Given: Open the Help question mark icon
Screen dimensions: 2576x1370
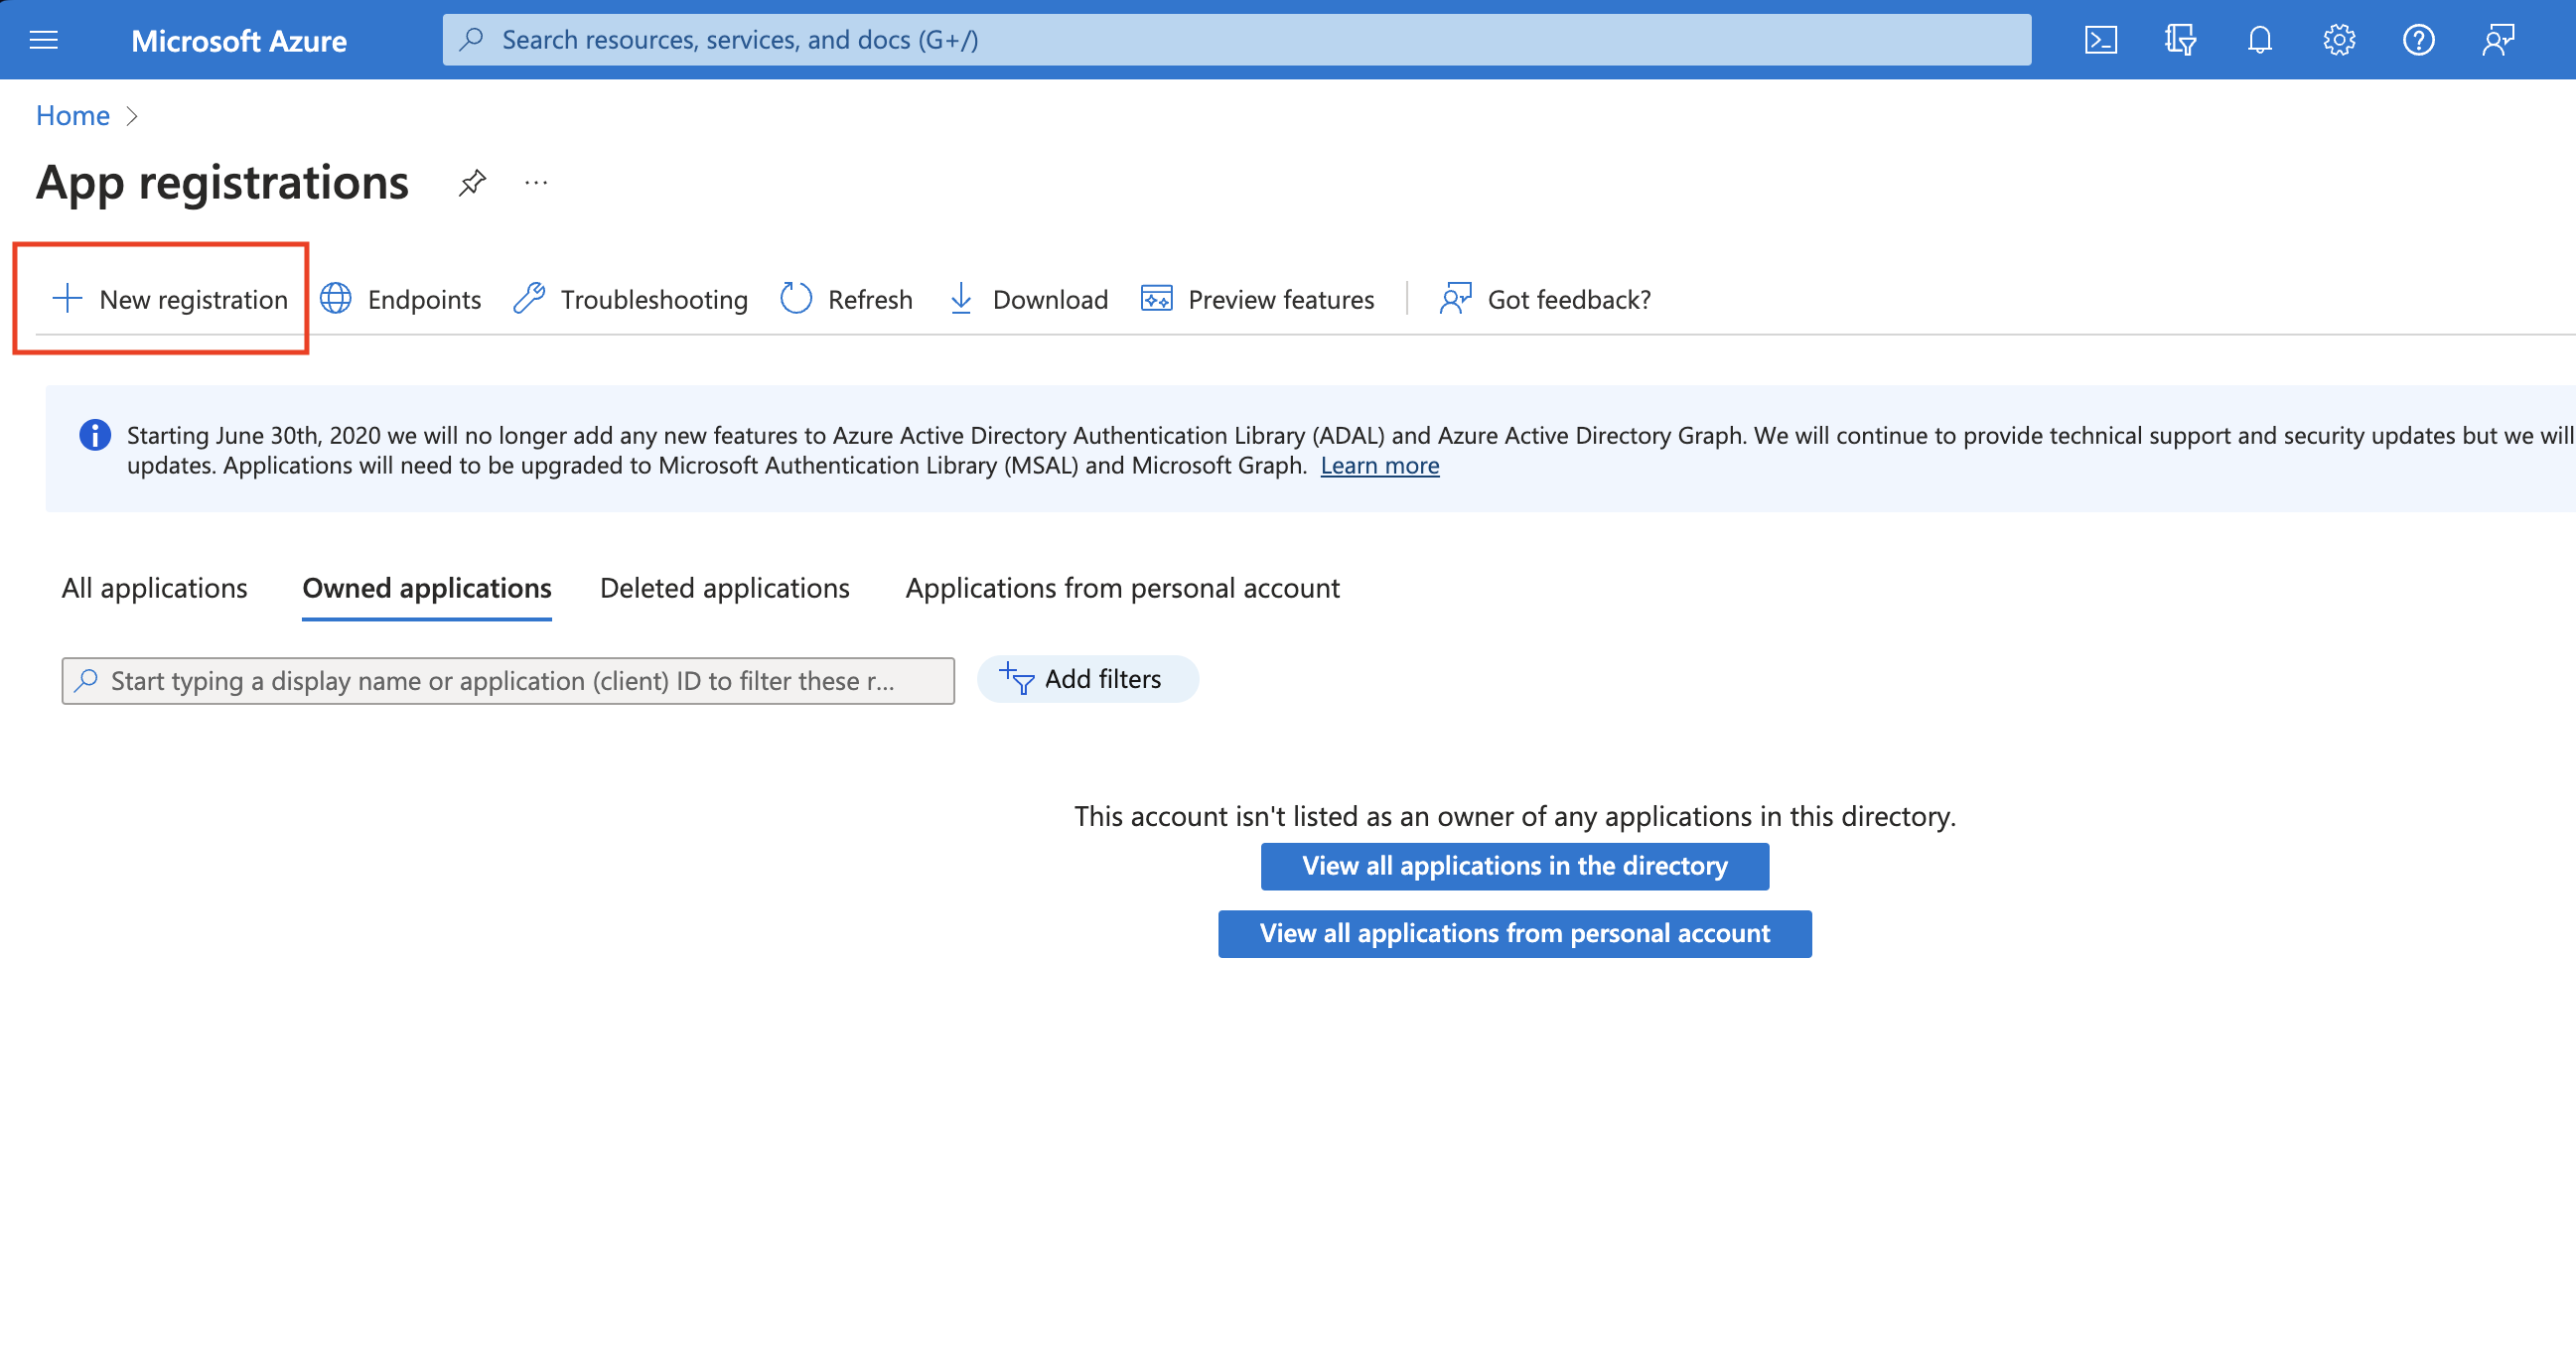Looking at the screenshot, I should pyautogui.click(x=2418, y=40).
